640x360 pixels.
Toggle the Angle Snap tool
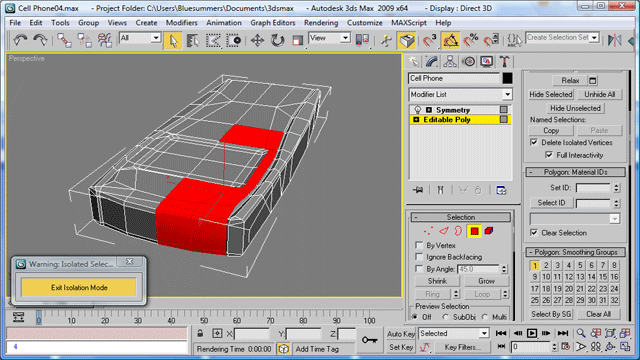tap(450, 40)
